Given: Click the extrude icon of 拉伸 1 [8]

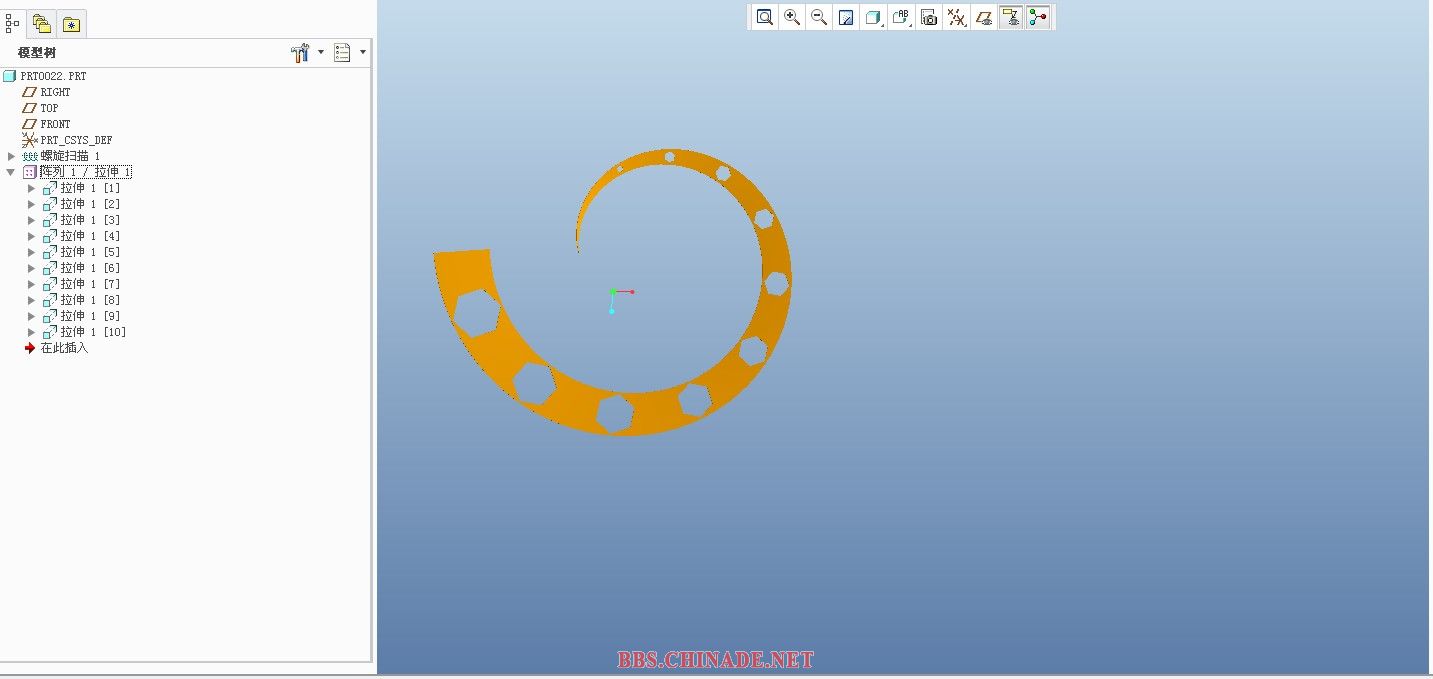Looking at the screenshot, I should [x=50, y=300].
